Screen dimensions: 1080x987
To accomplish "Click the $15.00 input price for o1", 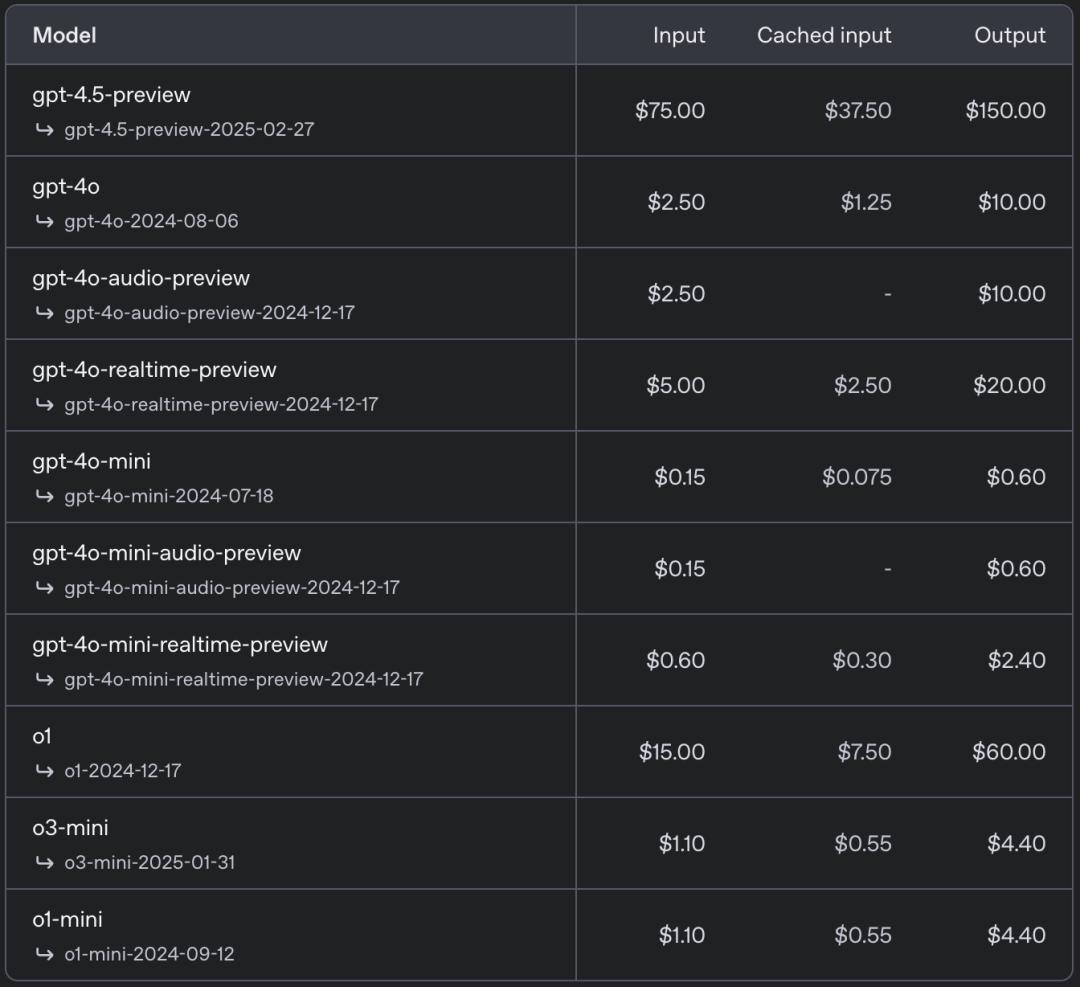I will click(672, 752).
